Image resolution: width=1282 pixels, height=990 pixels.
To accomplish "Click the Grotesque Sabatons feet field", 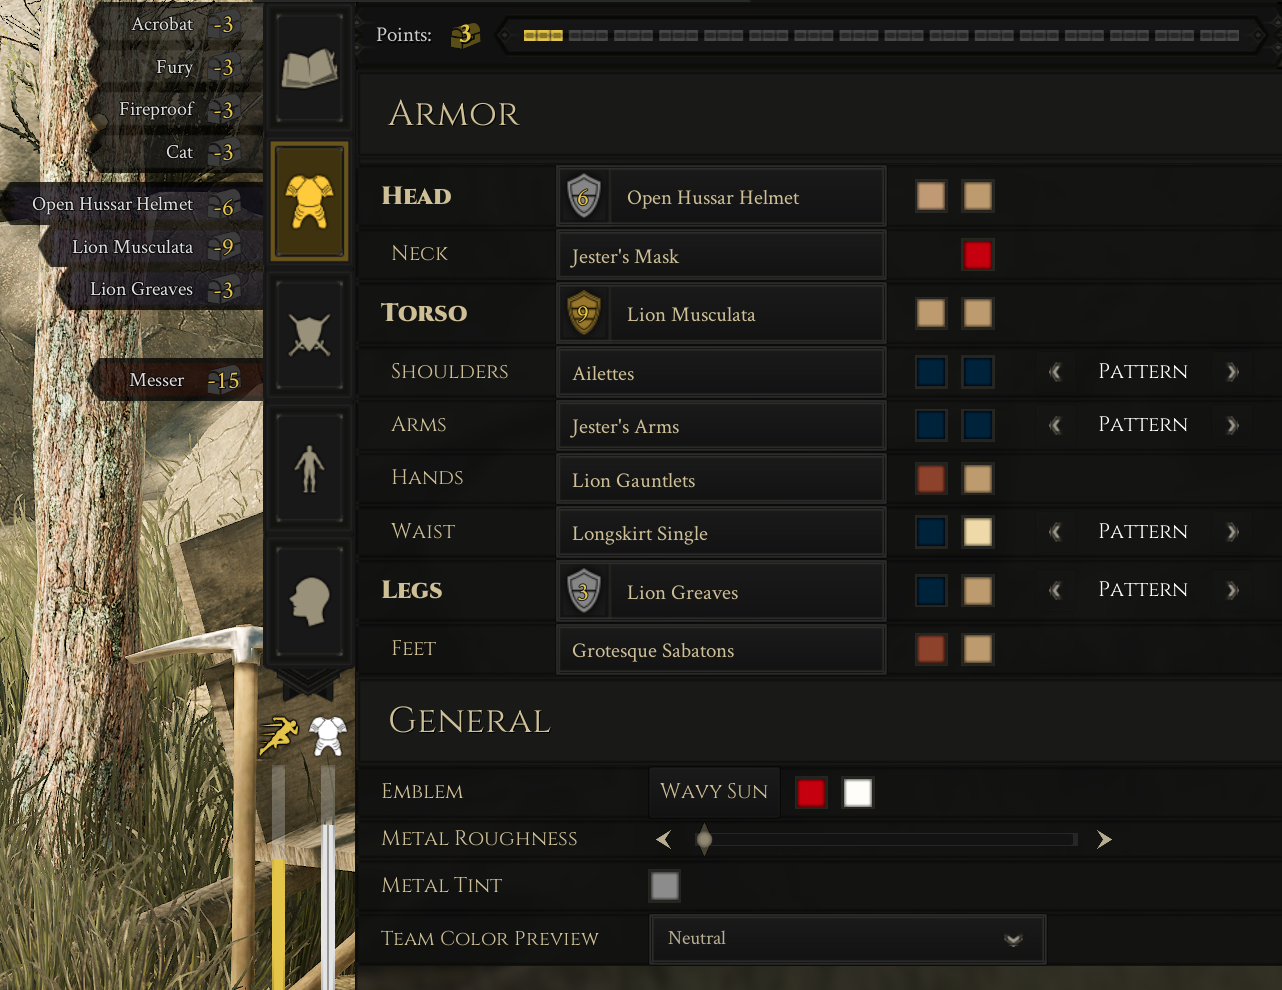I will pyautogui.click(x=721, y=650).
